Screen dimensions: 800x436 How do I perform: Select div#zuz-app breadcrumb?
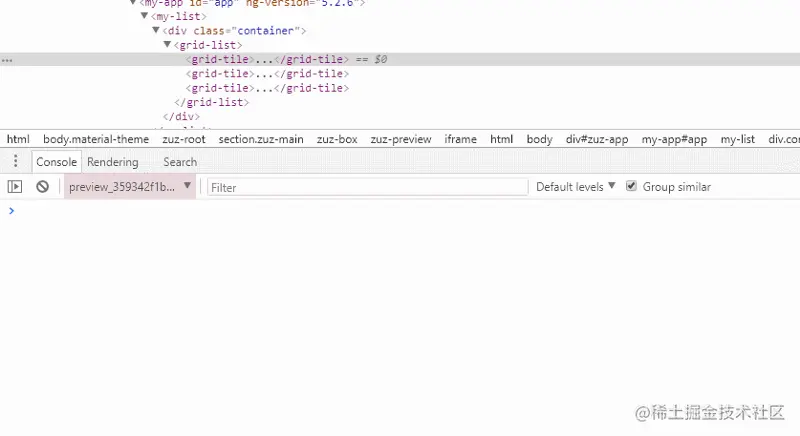click(x=597, y=139)
